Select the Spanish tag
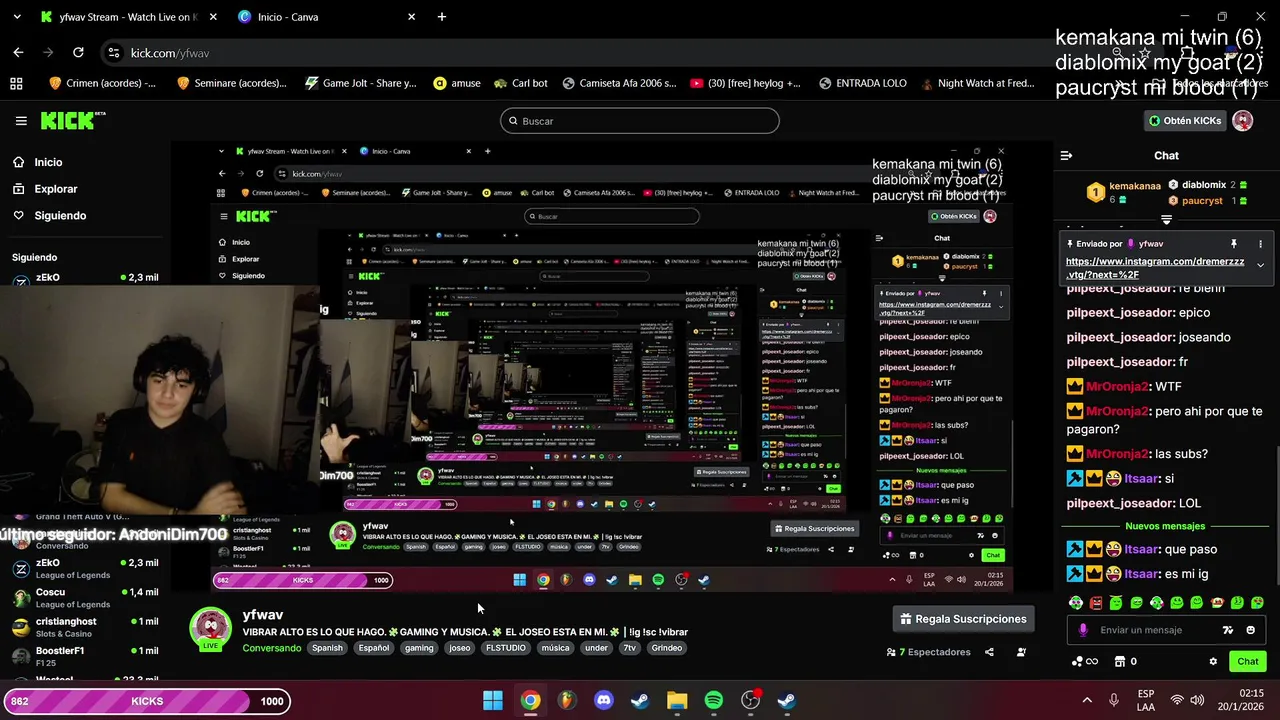1280x720 pixels. tap(327, 648)
